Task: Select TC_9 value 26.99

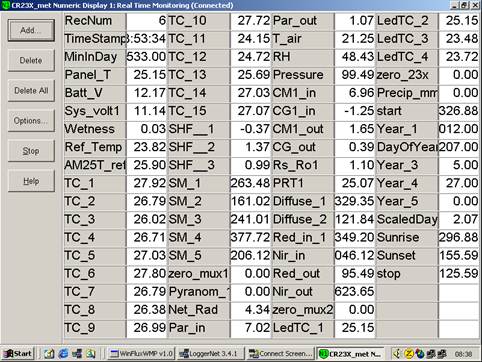Action: pyautogui.click(x=146, y=328)
